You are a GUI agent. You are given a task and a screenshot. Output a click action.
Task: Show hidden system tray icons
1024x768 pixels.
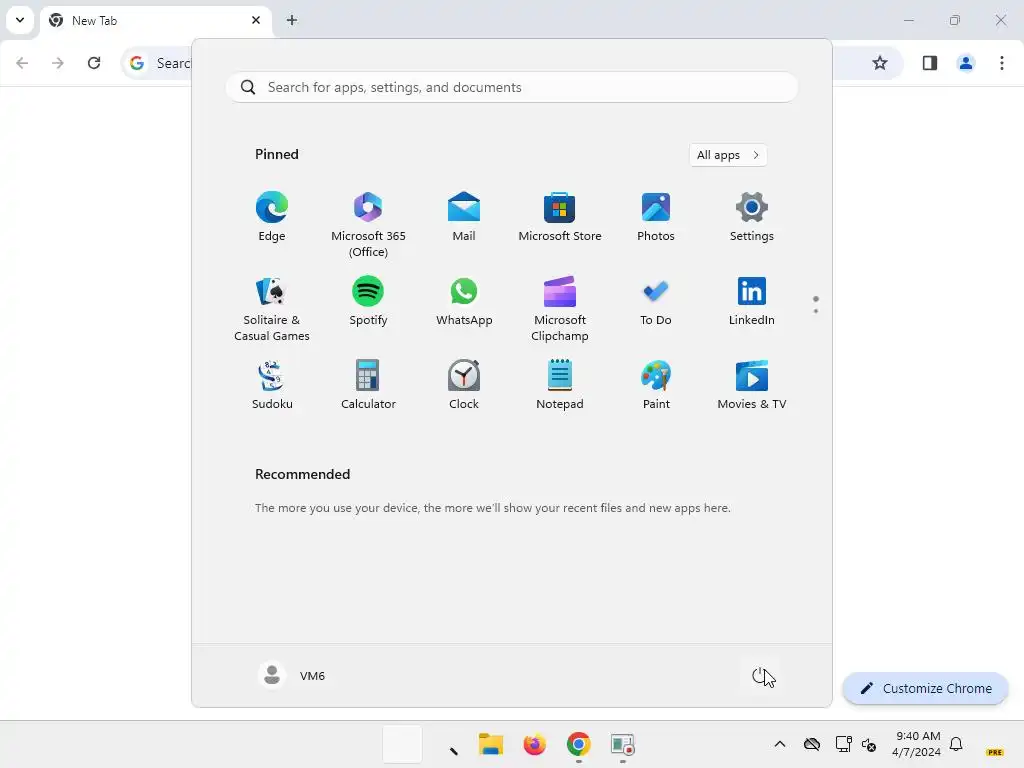tap(780, 744)
